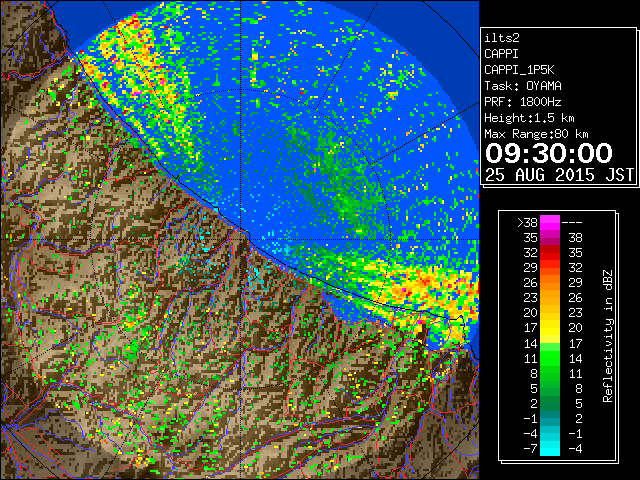
Task: Select the "Height:1.5 km" line
Action: [529, 118]
